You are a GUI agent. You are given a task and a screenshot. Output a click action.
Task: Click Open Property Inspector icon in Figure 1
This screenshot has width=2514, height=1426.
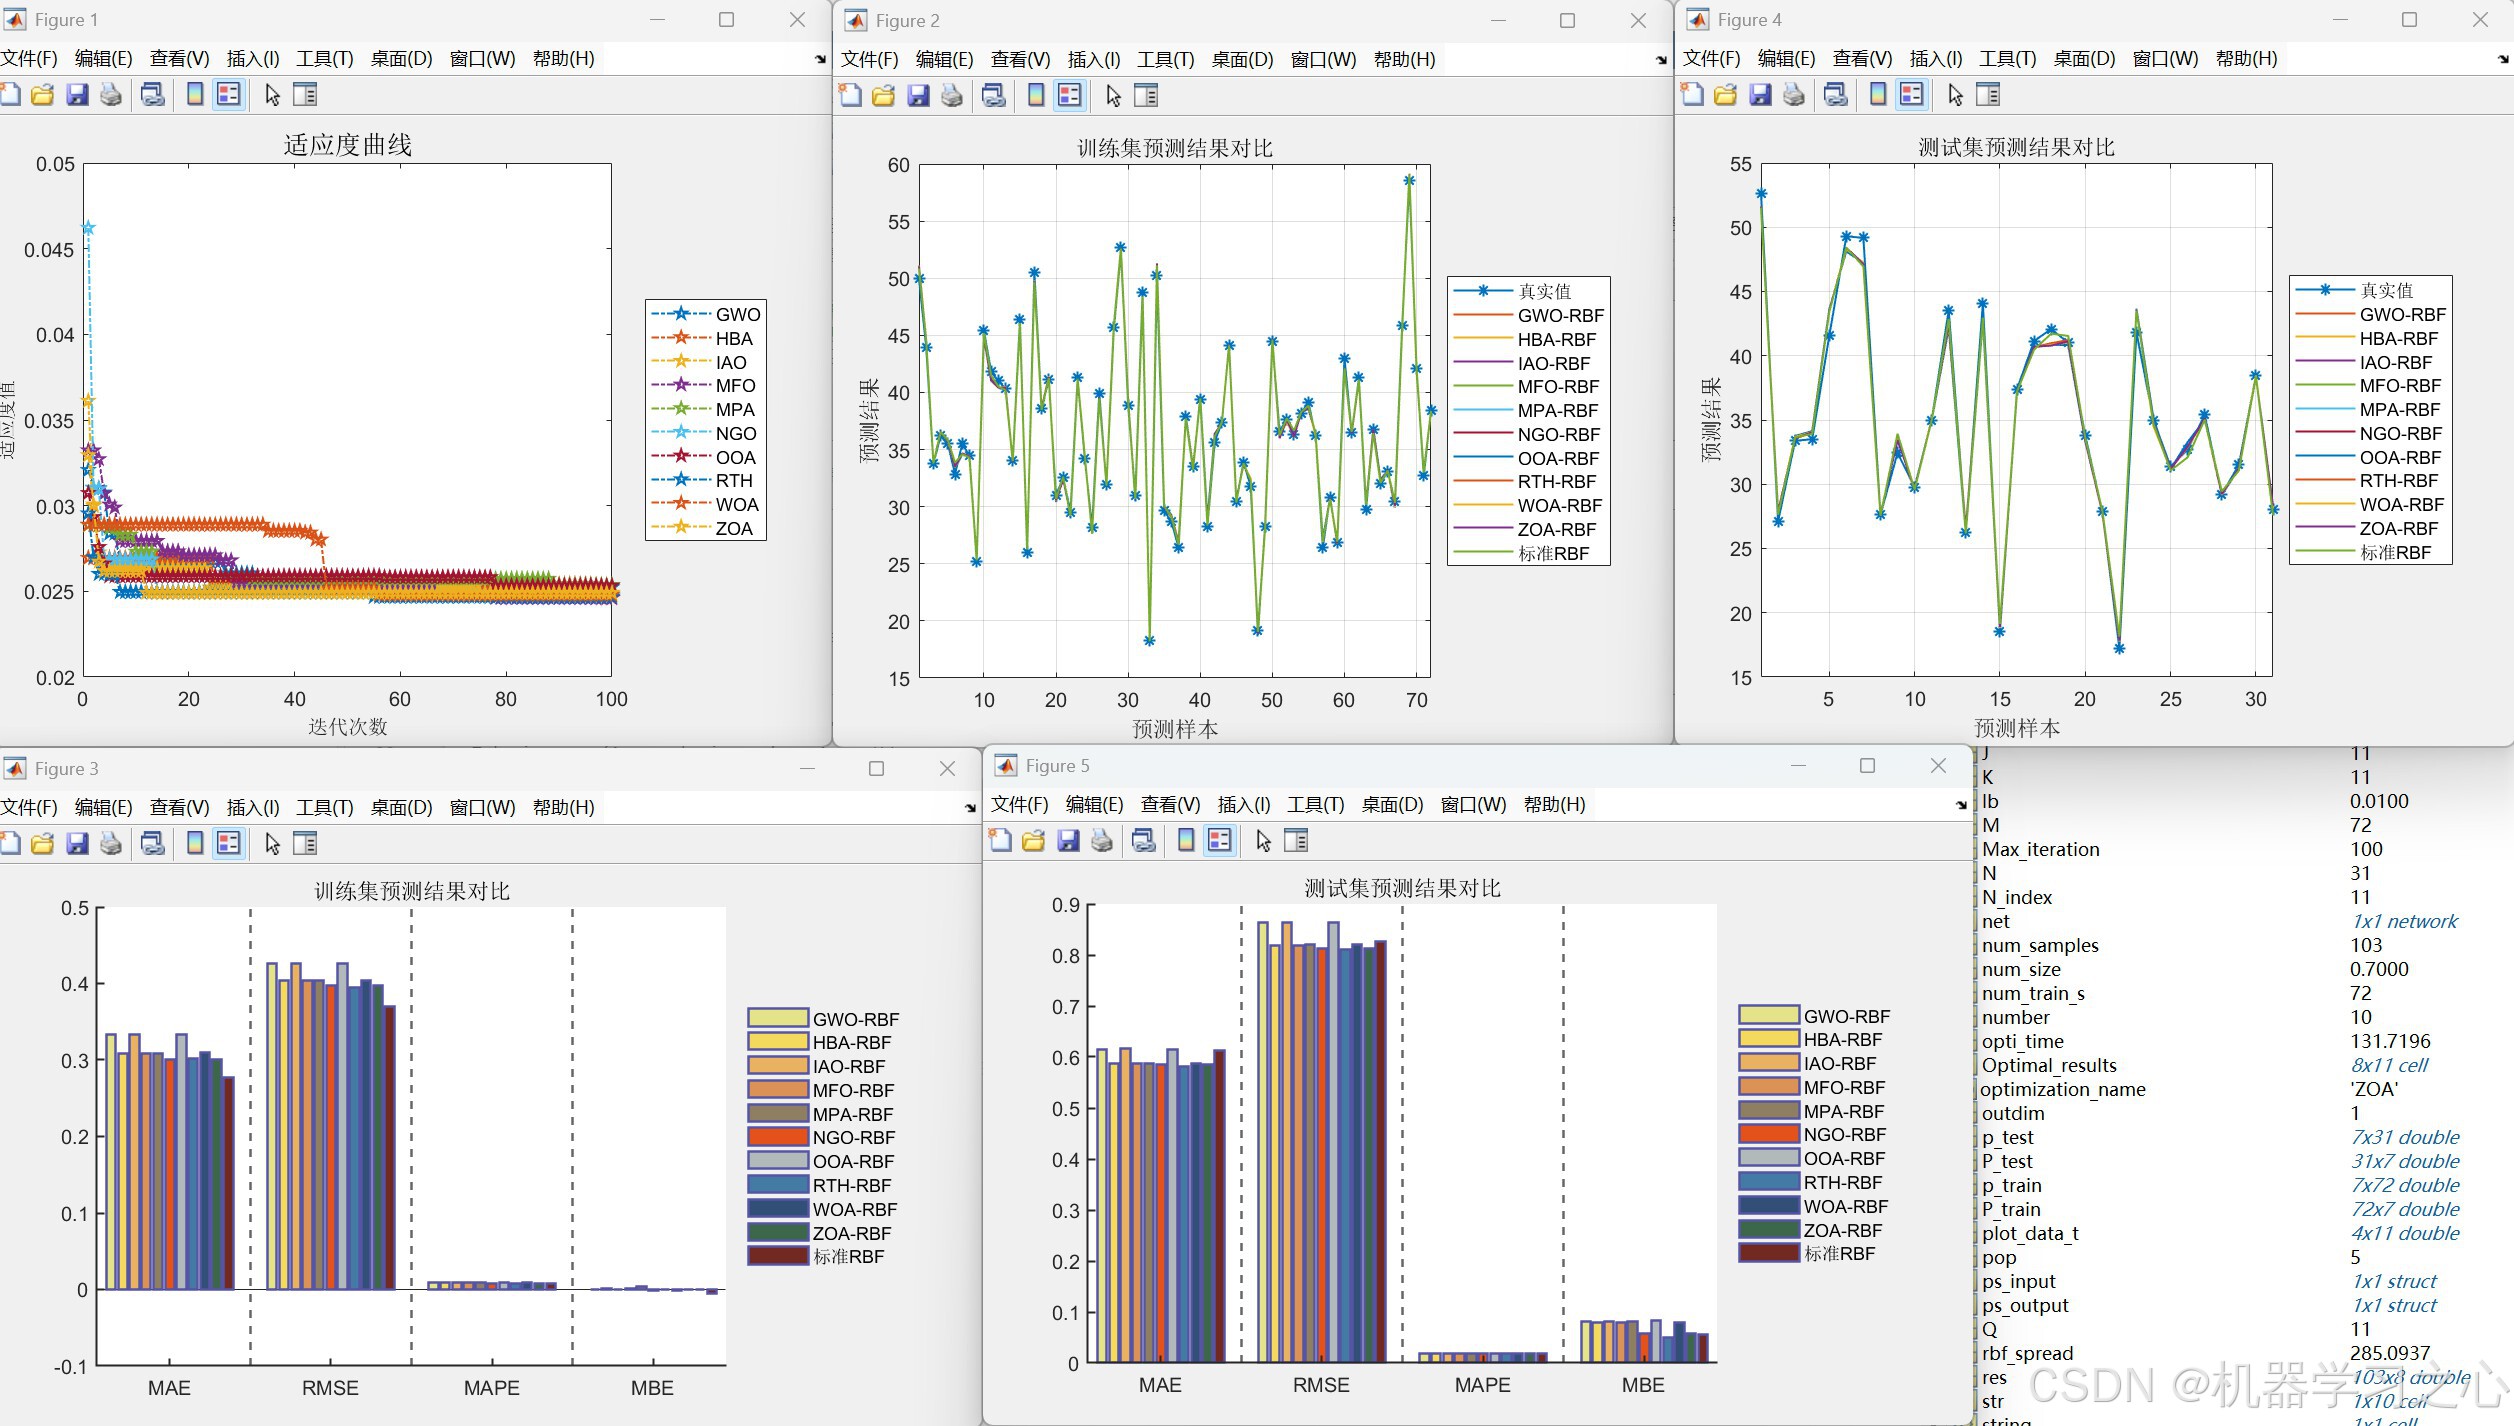tap(305, 95)
